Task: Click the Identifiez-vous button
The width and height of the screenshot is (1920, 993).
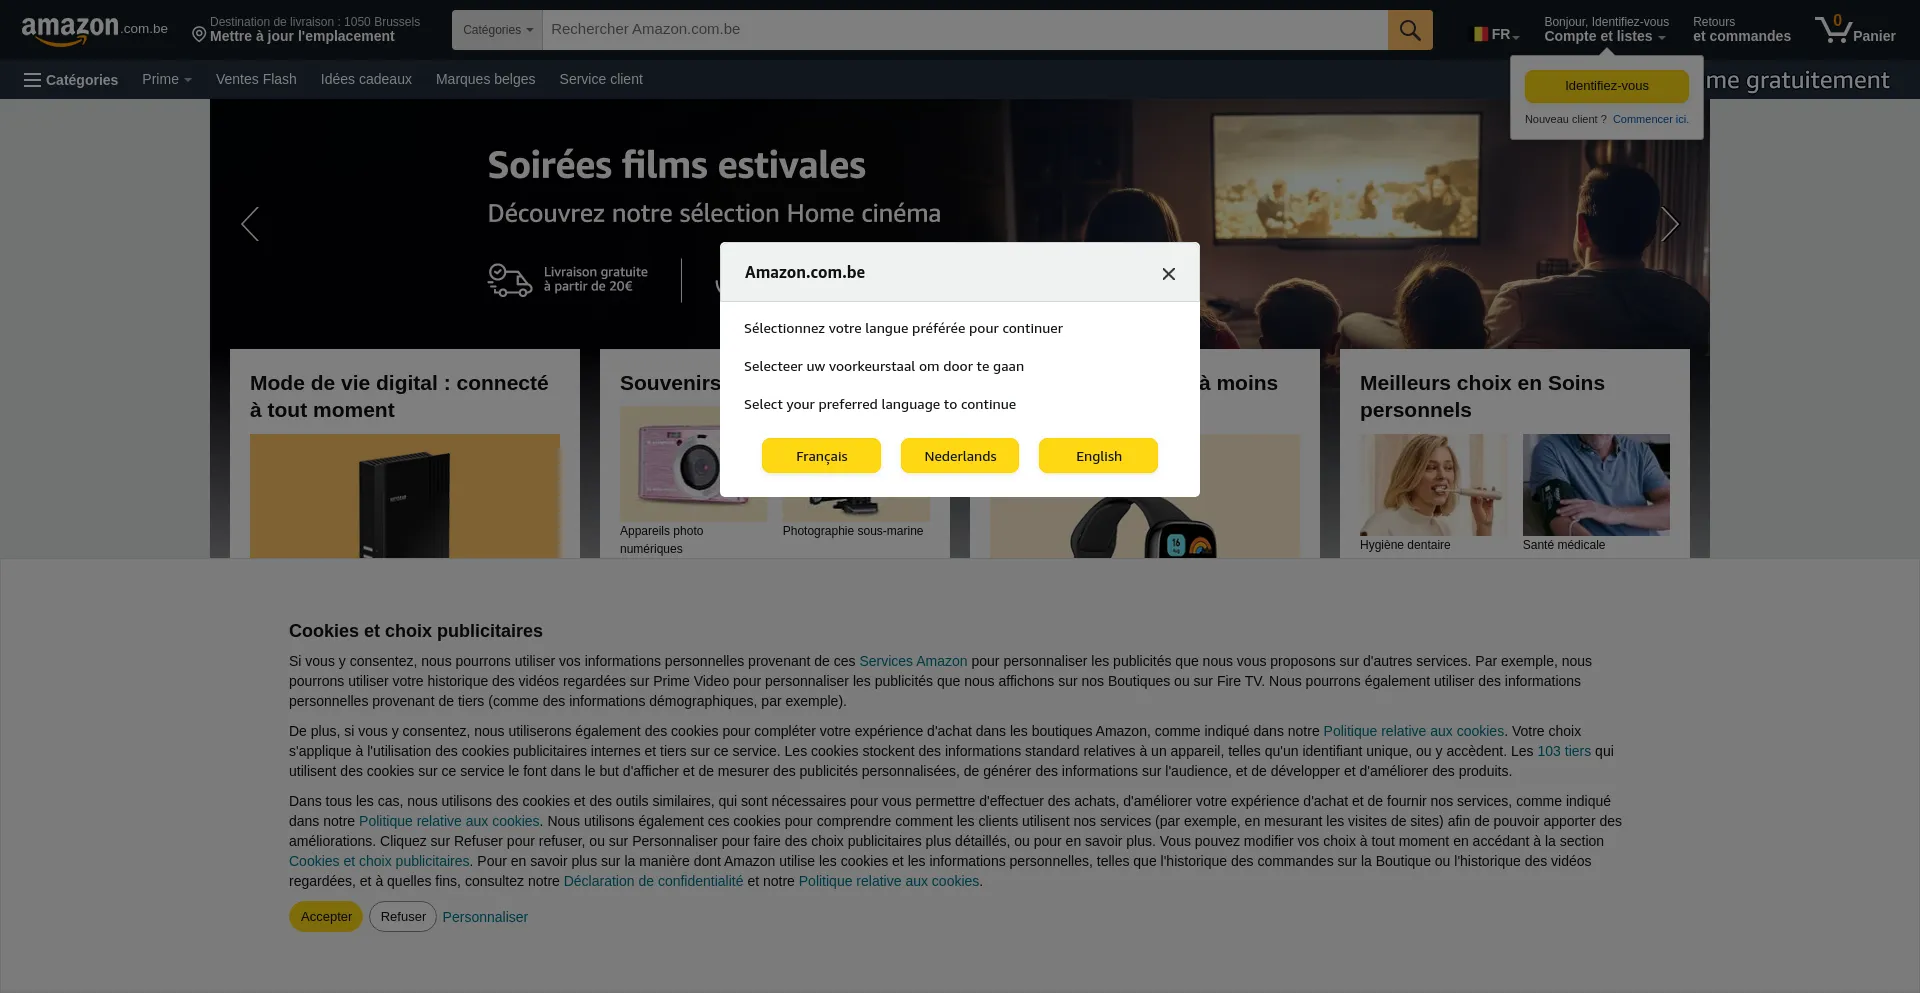Action: point(1606,86)
